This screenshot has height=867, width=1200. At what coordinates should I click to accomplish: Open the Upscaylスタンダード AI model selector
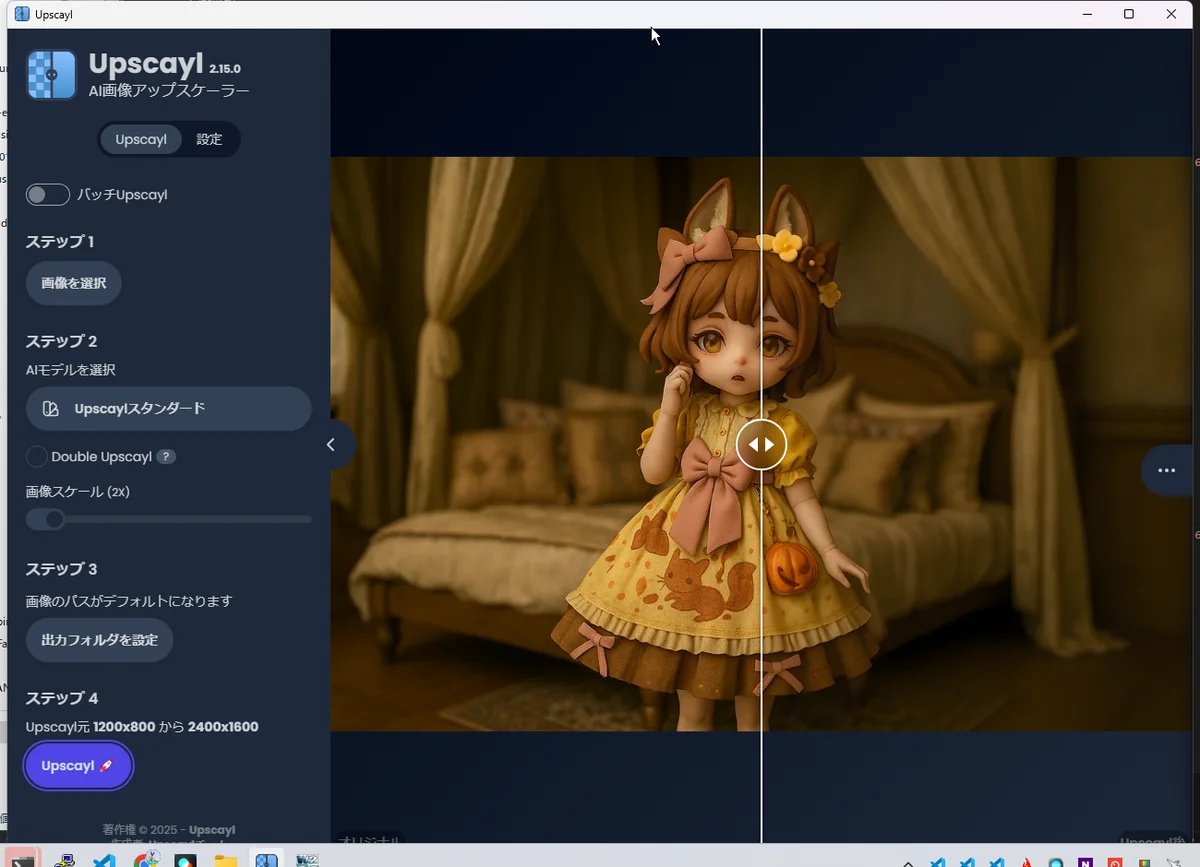[x=168, y=409]
